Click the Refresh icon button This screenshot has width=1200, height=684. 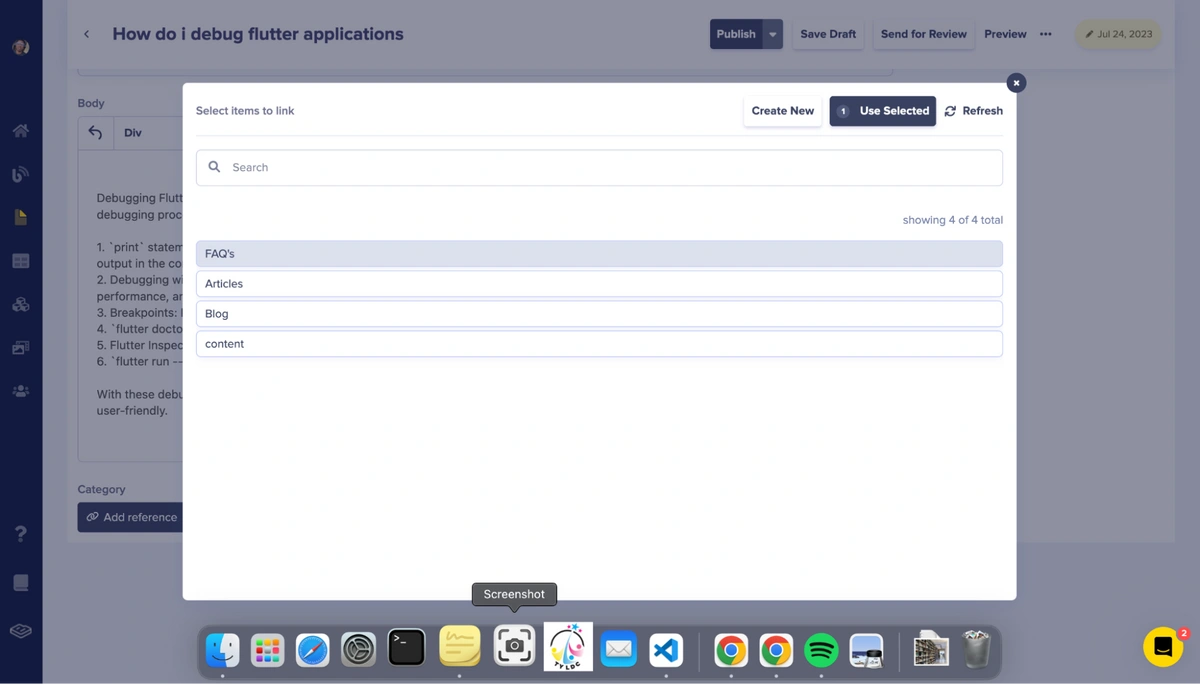click(x=950, y=111)
